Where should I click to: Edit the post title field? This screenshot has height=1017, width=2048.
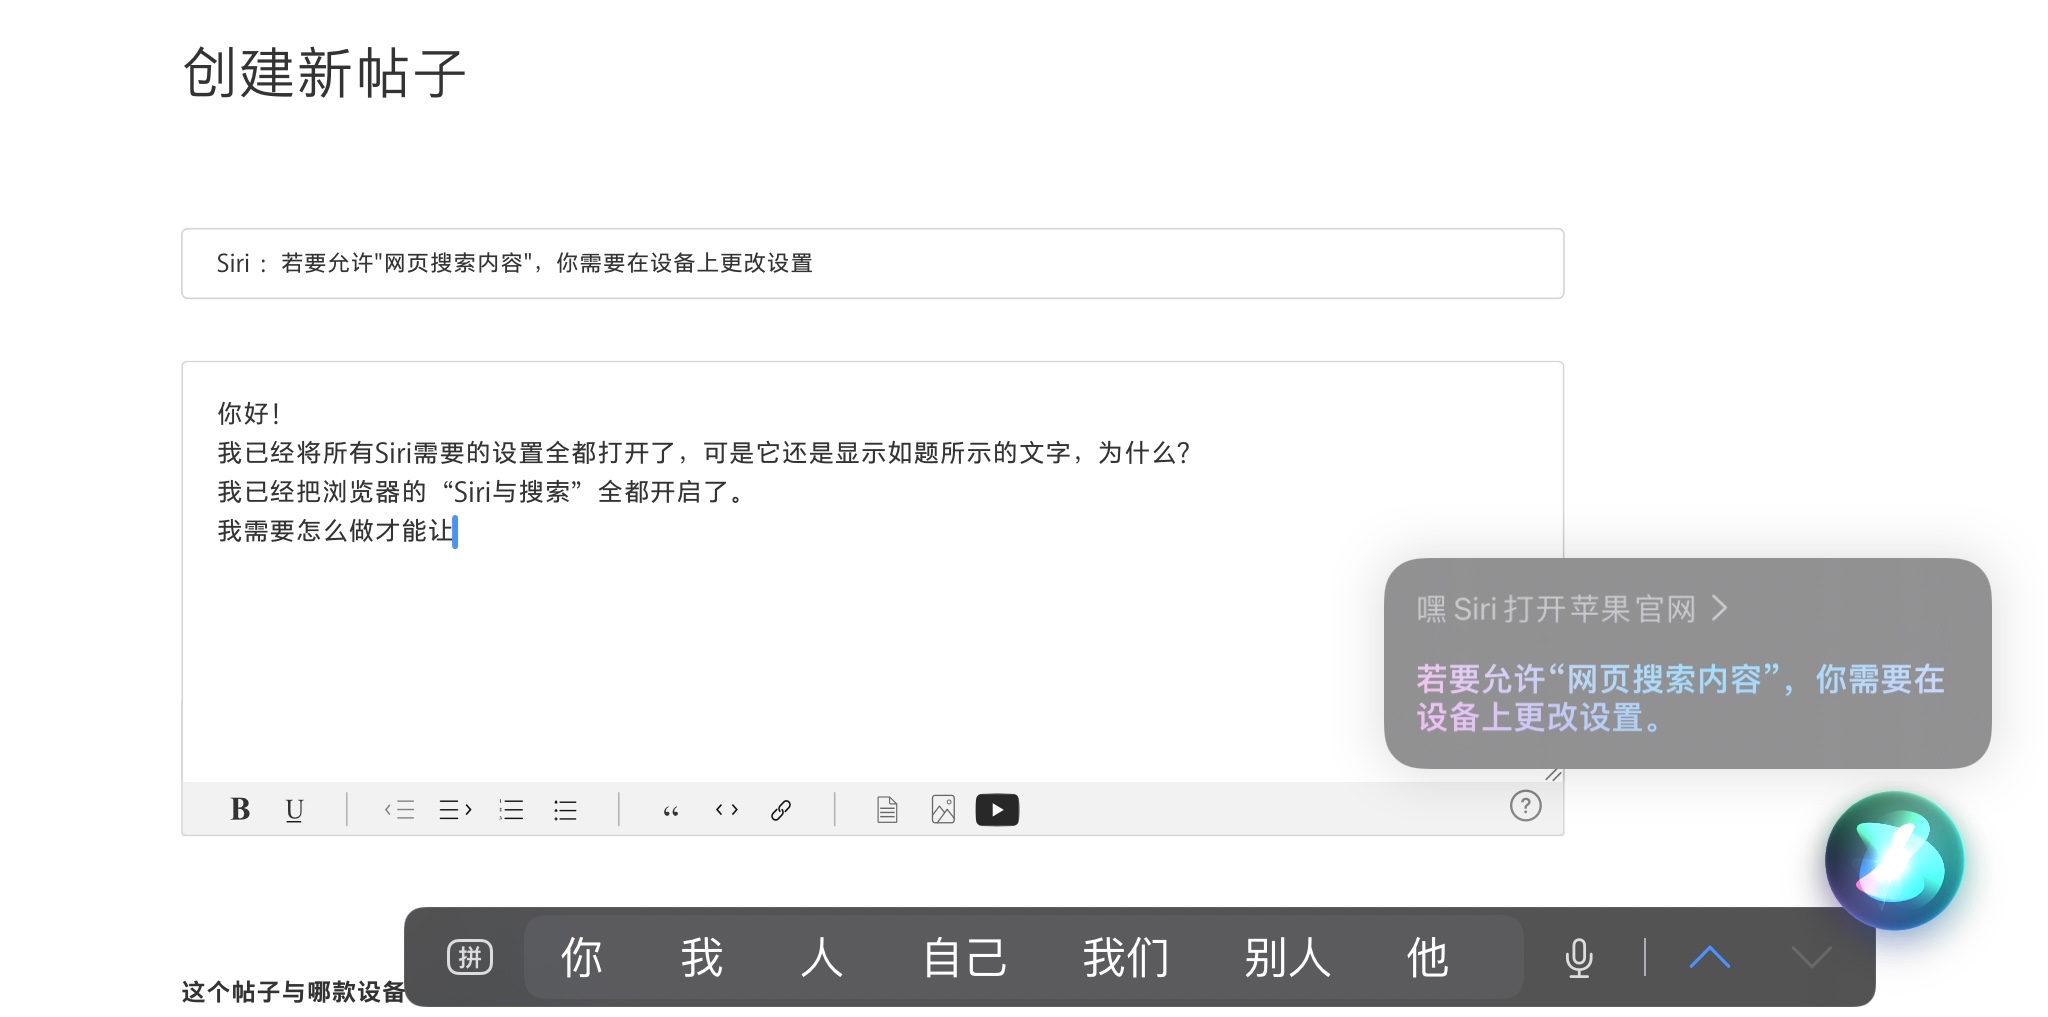click(x=872, y=263)
